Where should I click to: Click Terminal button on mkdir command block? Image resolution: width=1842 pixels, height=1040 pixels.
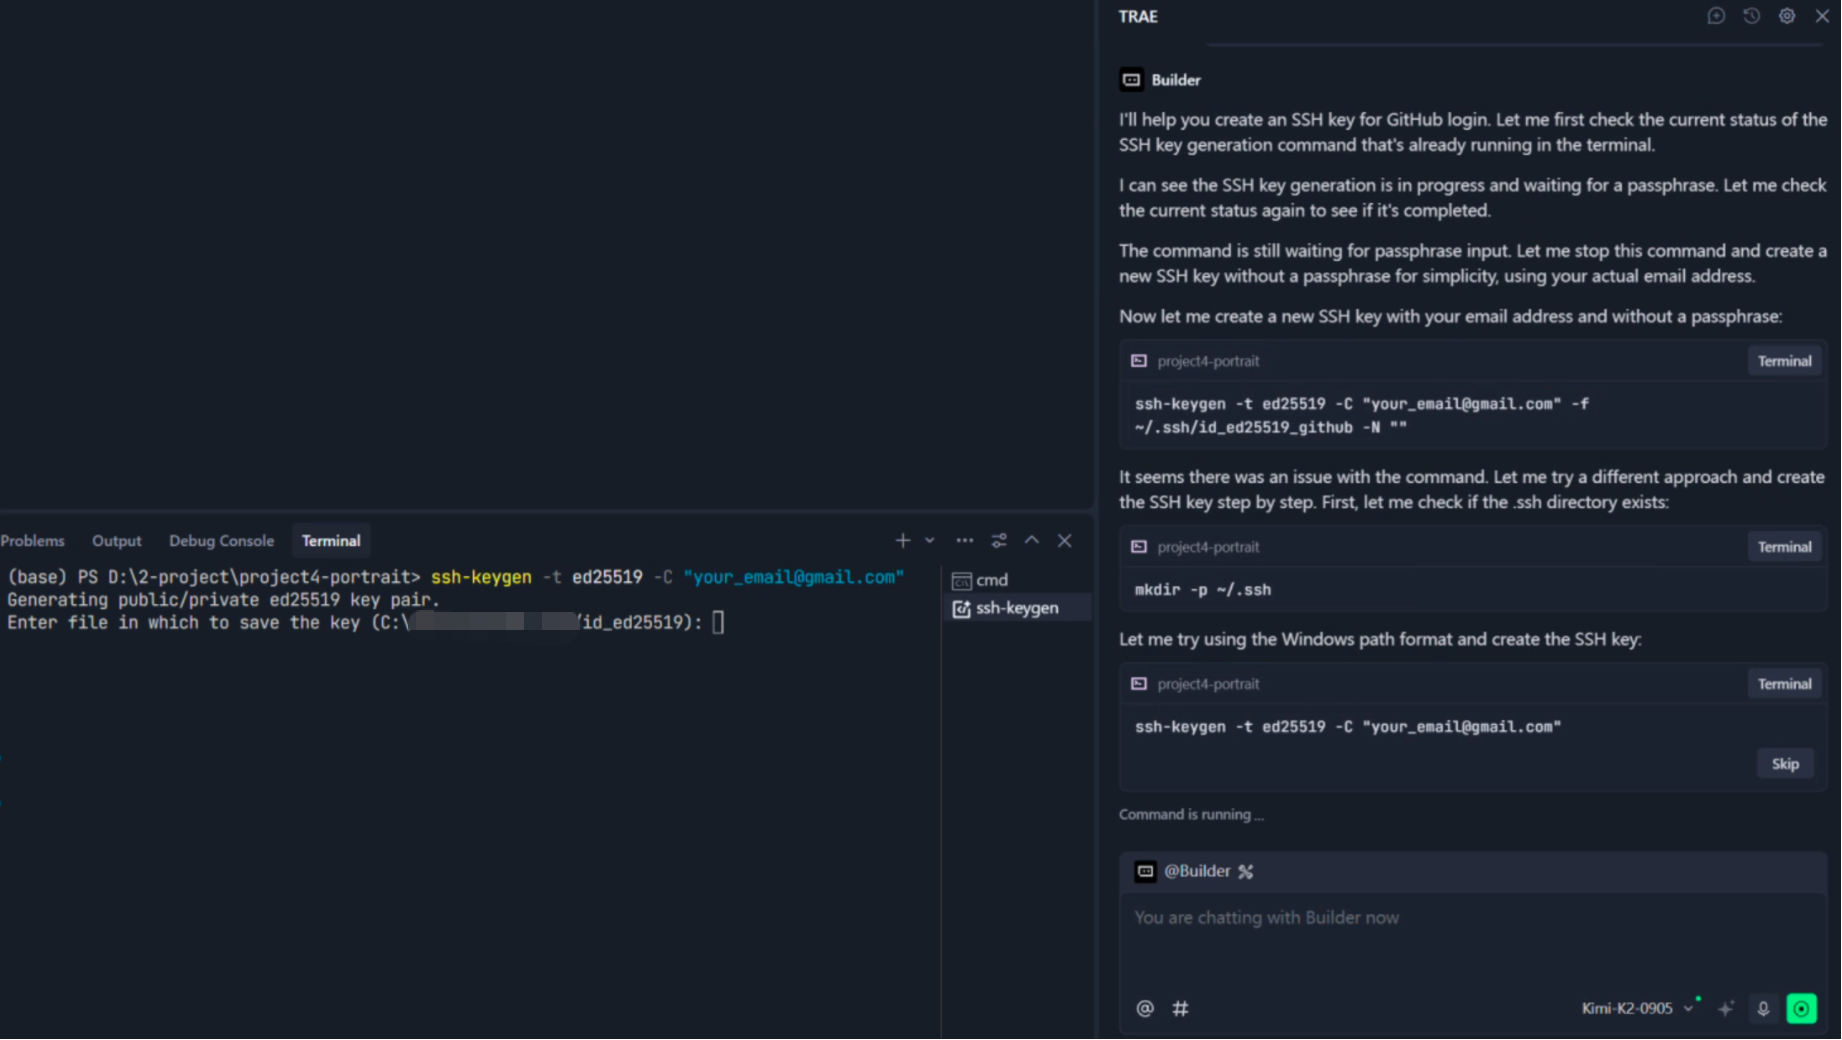1784,547
